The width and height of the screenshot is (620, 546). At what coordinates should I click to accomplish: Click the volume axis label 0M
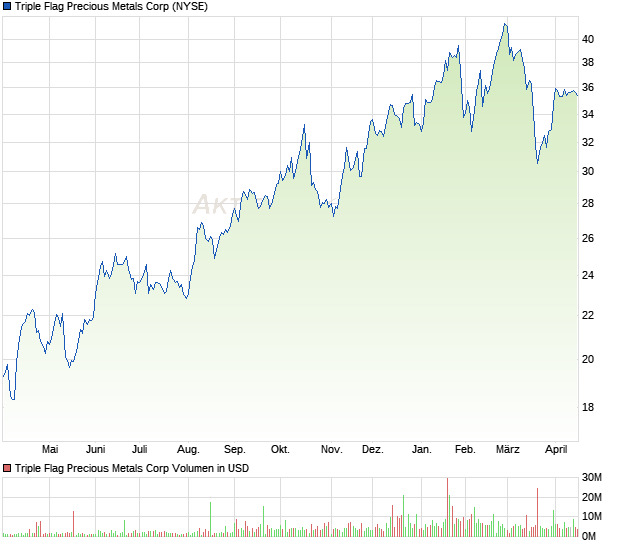pos(588,536)
